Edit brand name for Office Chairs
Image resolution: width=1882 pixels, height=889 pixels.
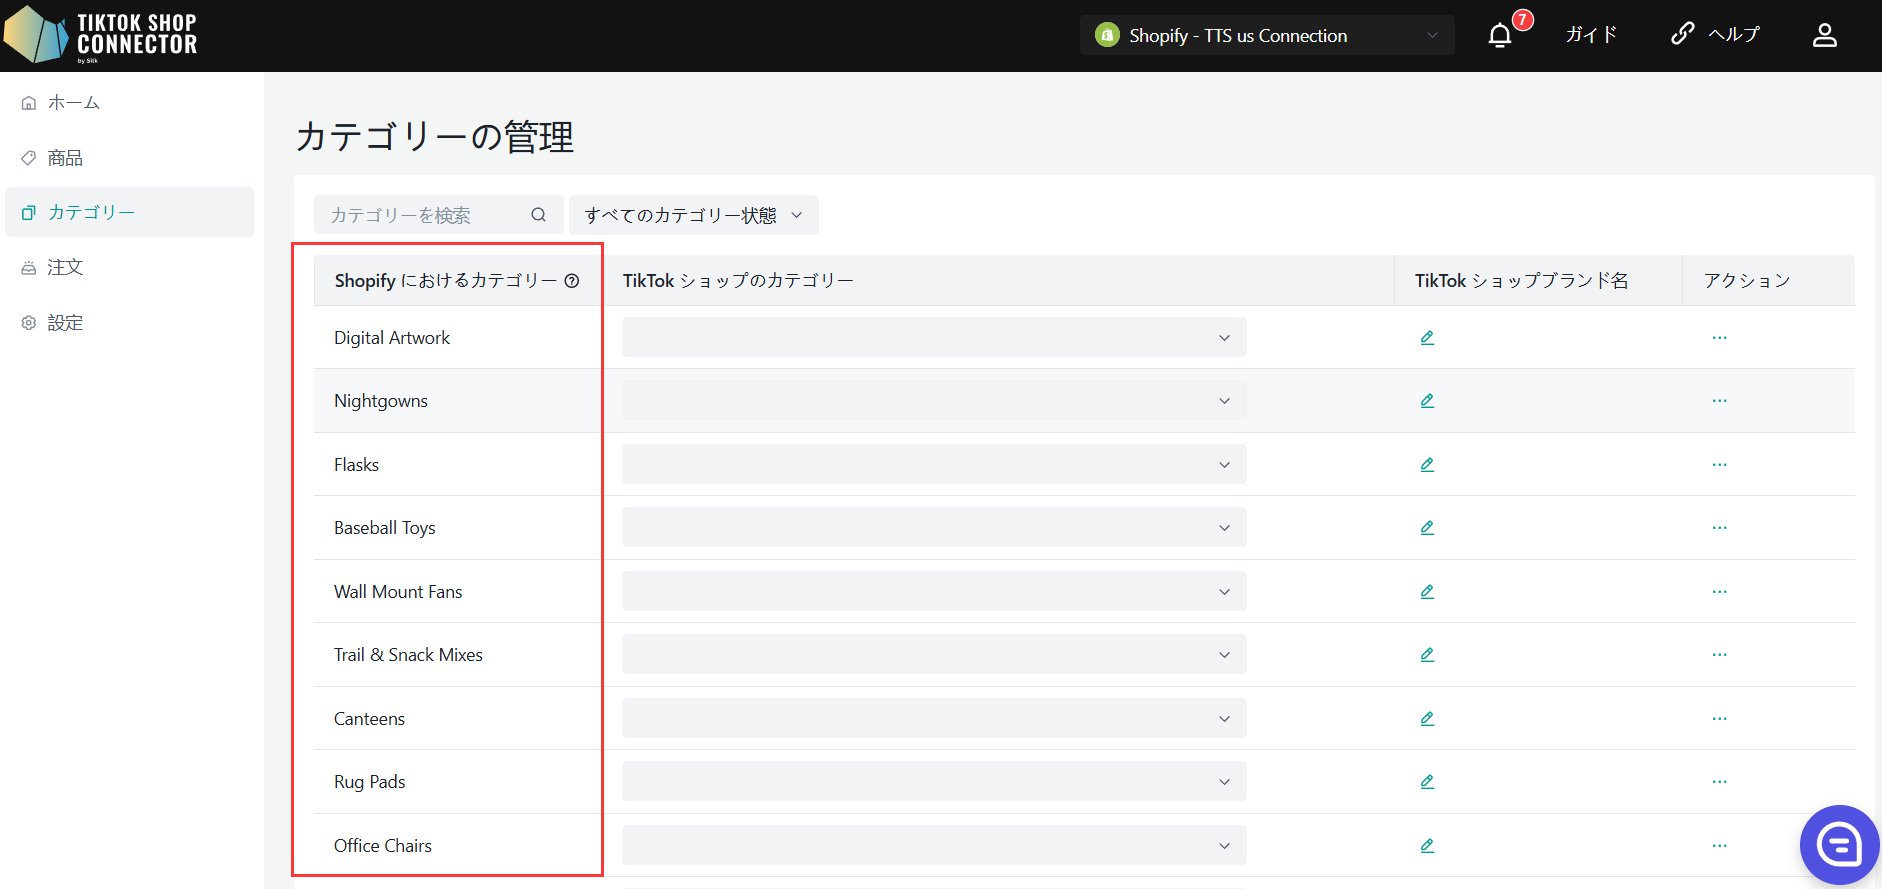pyautogui.click(x=1427, y=846)
